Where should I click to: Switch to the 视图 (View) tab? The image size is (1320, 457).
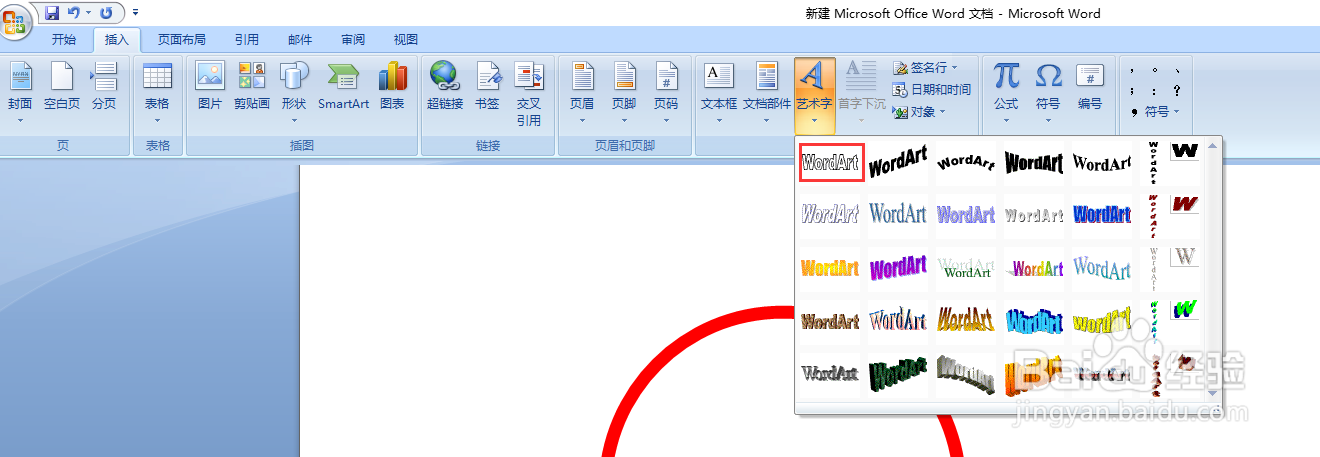[x=405, y=40]
